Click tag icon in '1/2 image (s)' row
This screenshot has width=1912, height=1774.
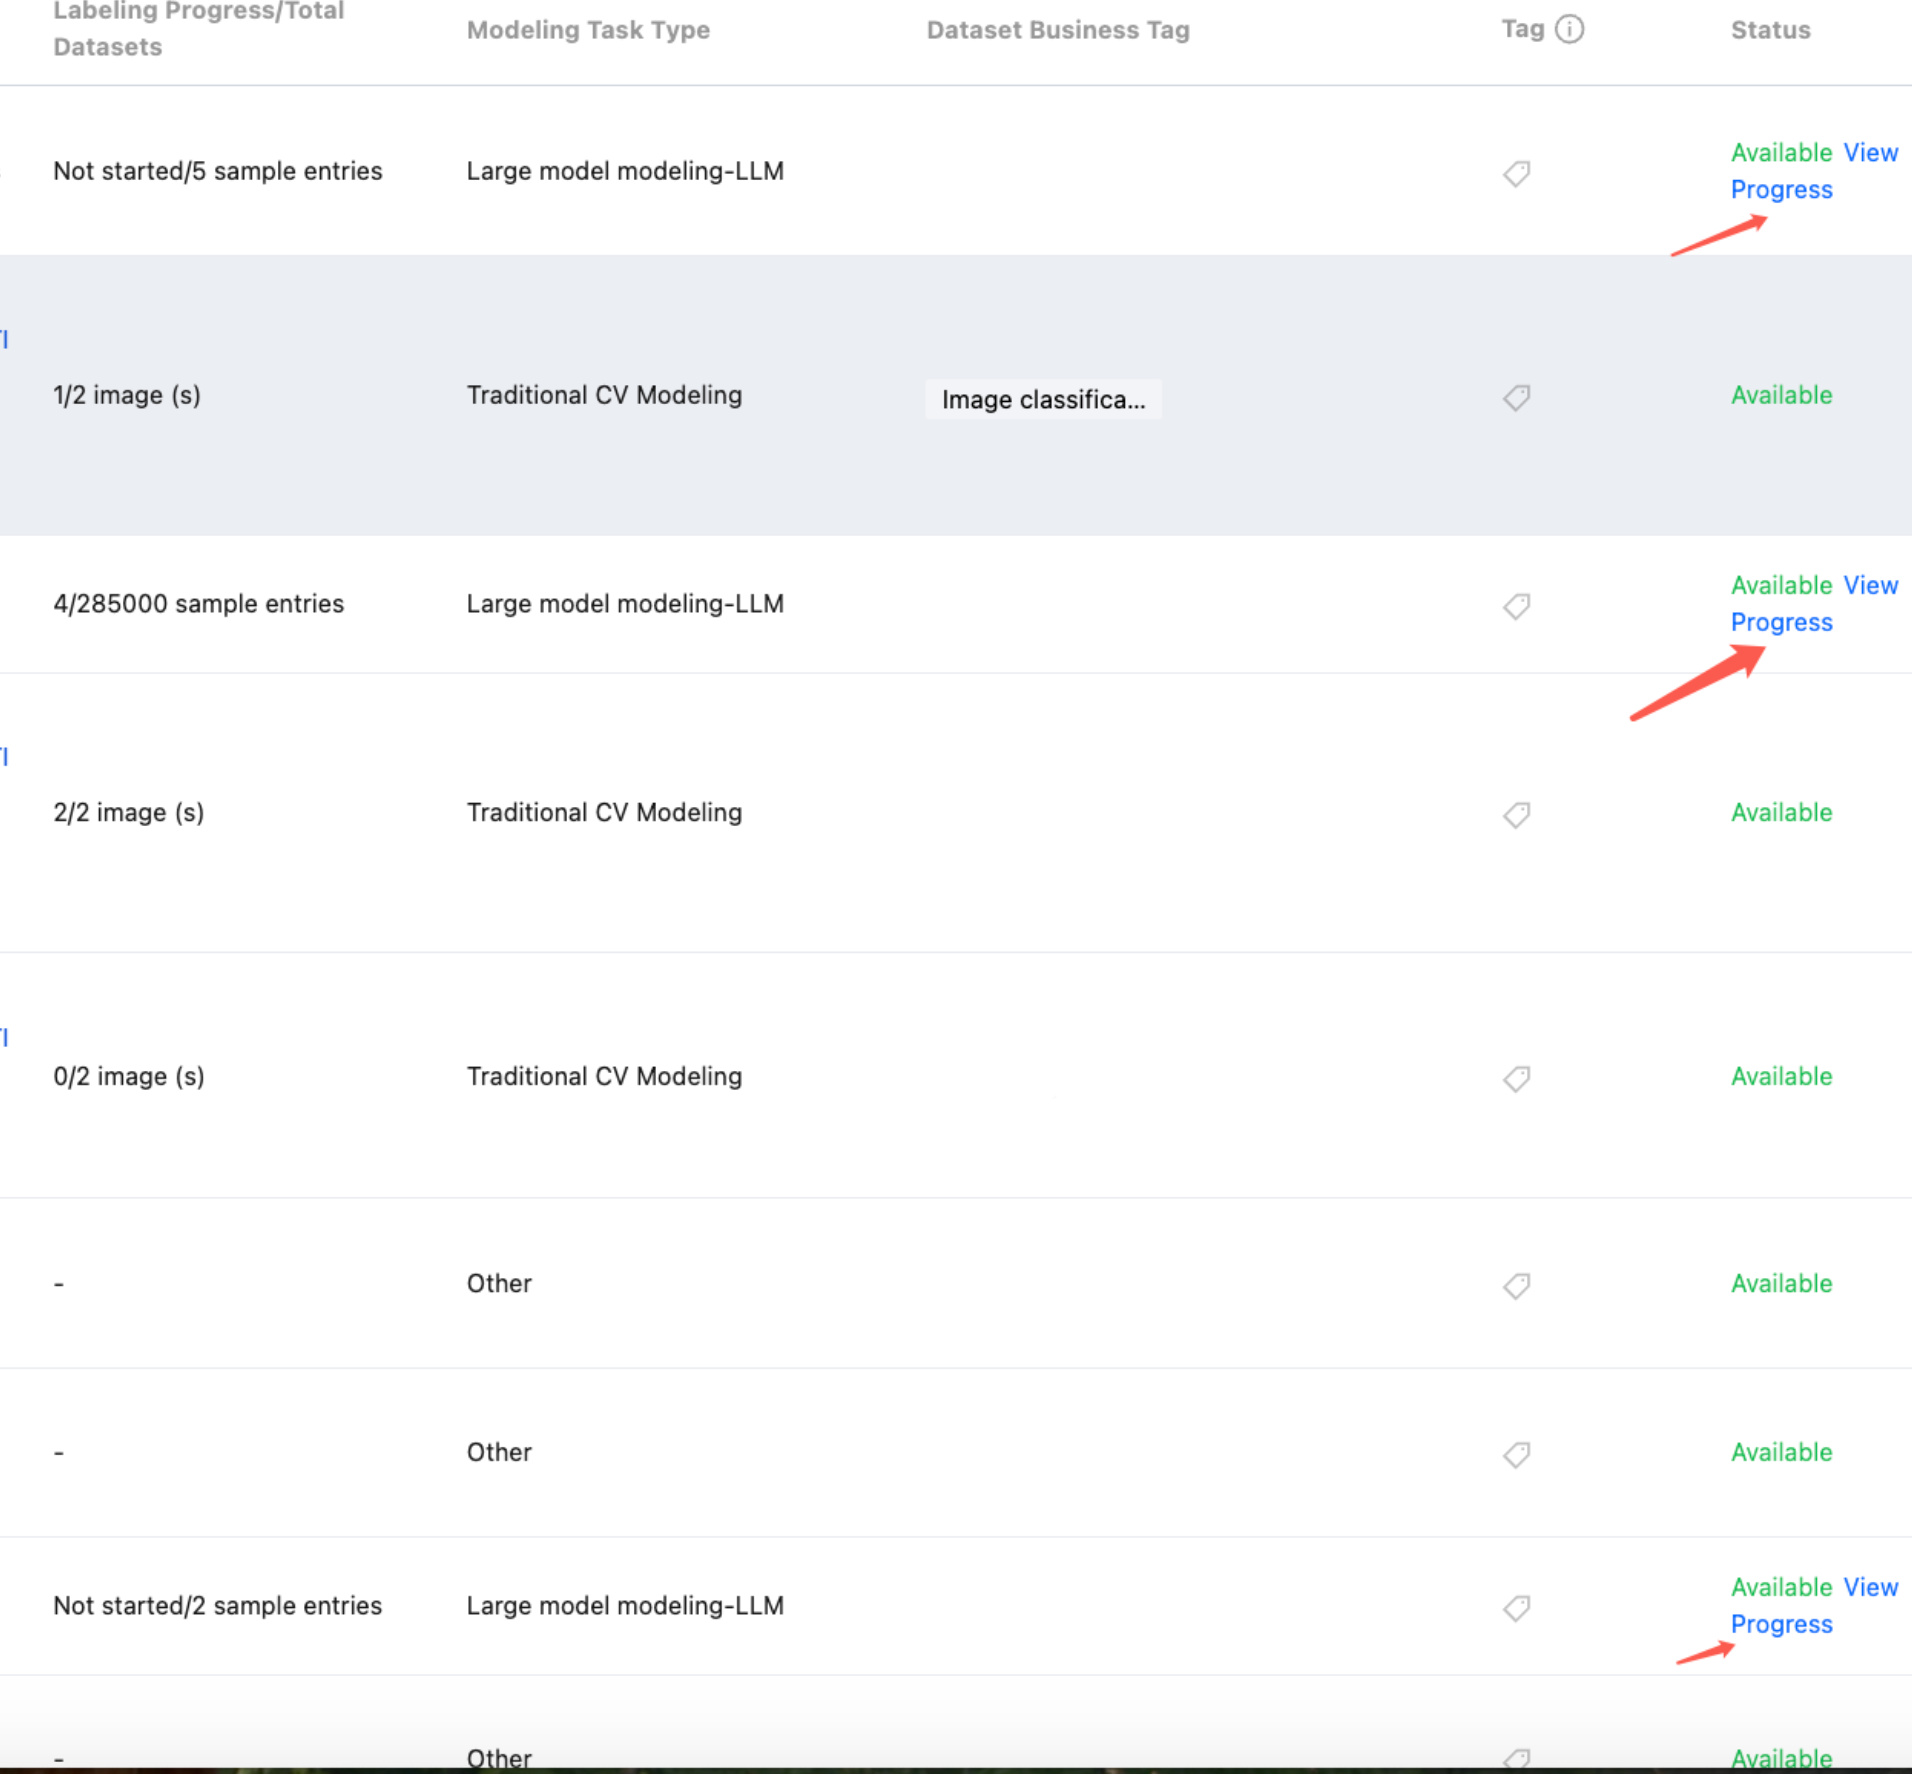tap(1516, 397)
